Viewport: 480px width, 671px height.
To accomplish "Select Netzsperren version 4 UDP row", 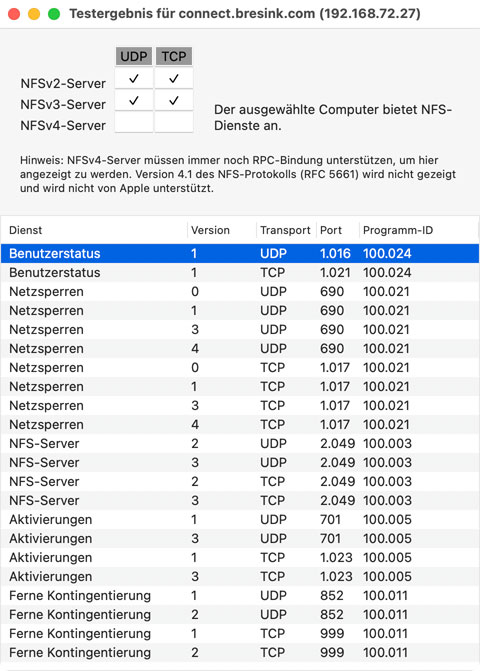I will click(x=240, y=348).
